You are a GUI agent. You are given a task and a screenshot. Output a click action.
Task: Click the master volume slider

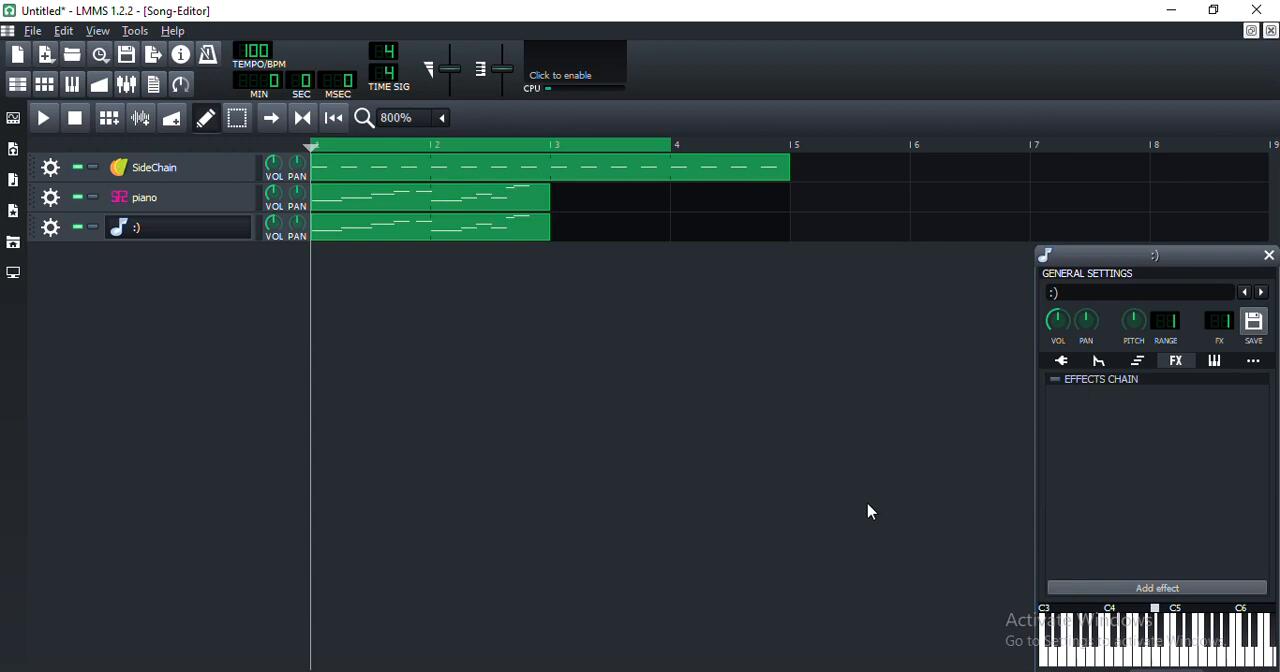tap(449, 69)
